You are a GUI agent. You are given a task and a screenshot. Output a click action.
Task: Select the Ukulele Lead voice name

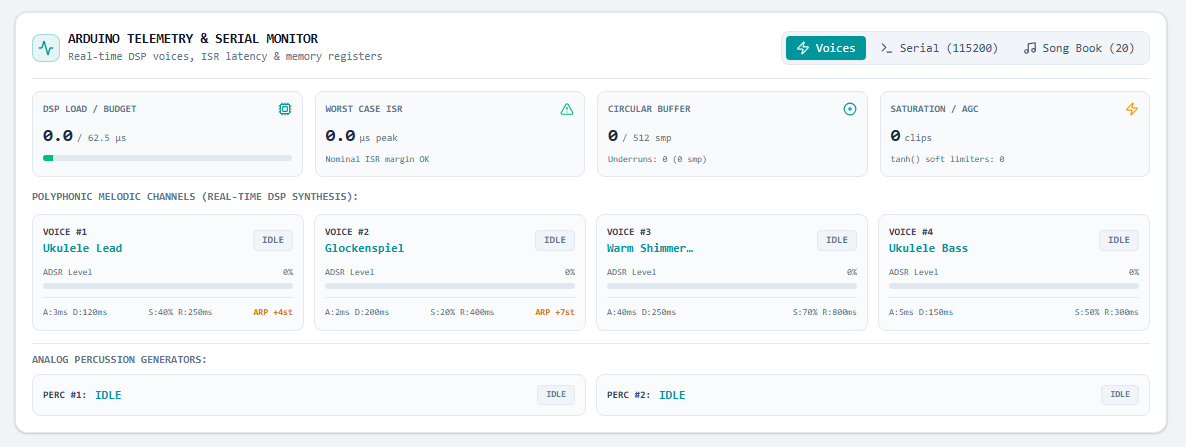pyautogui.click(x=82, y=248)
